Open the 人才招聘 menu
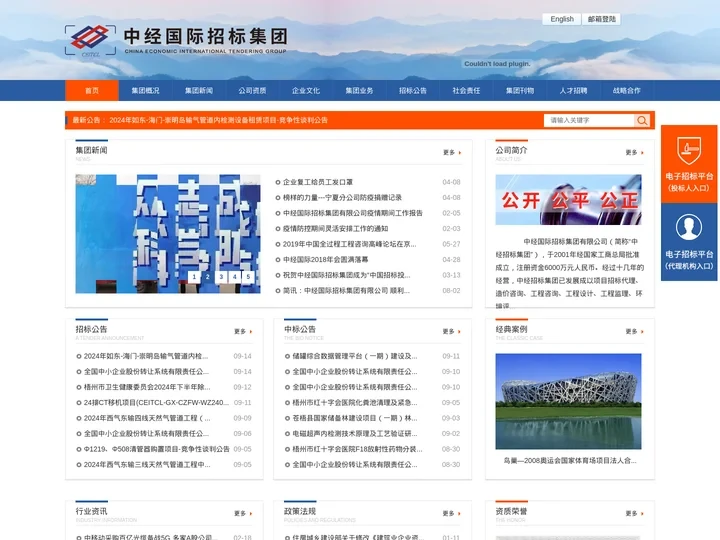 (x=573, y=90)
